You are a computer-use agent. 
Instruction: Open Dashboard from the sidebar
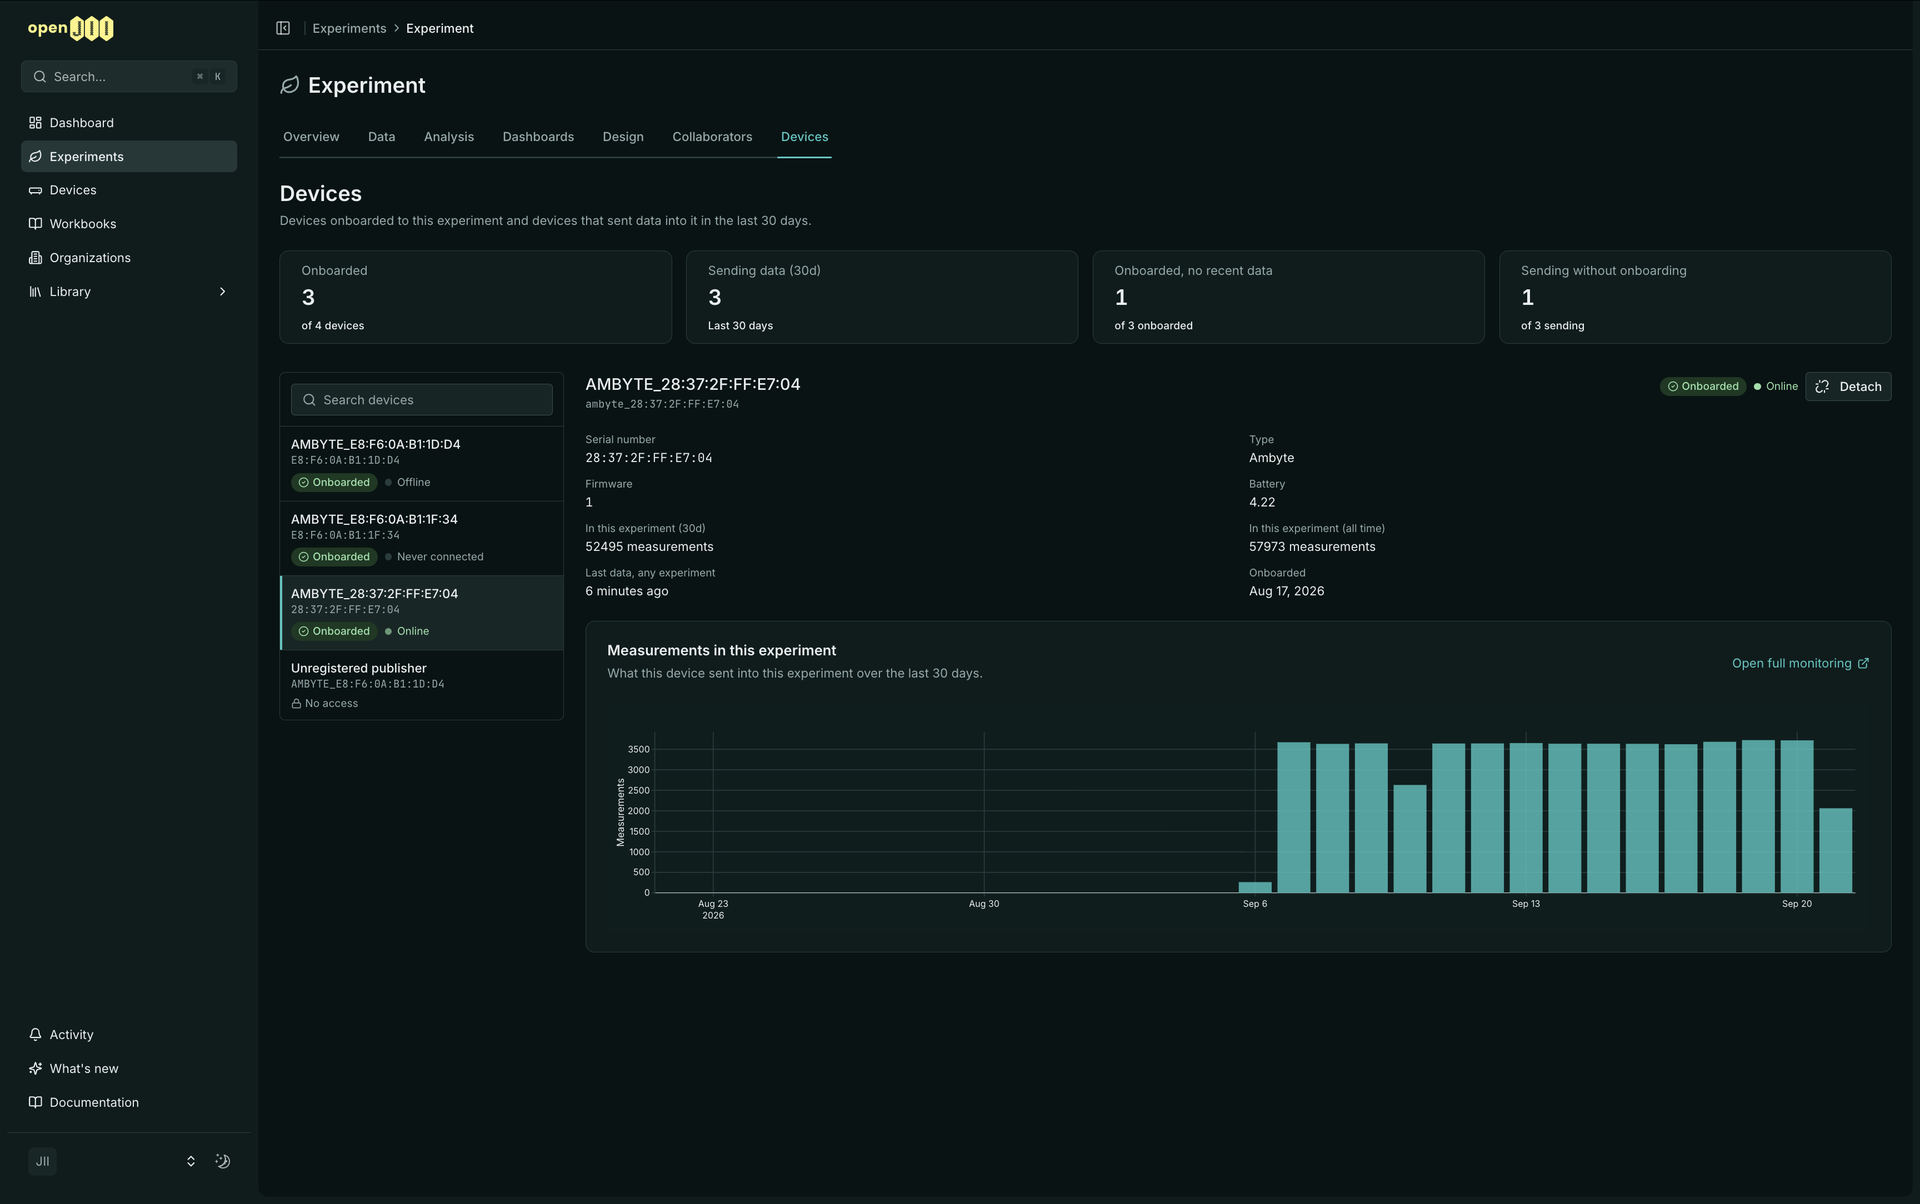tap(129, 123)
